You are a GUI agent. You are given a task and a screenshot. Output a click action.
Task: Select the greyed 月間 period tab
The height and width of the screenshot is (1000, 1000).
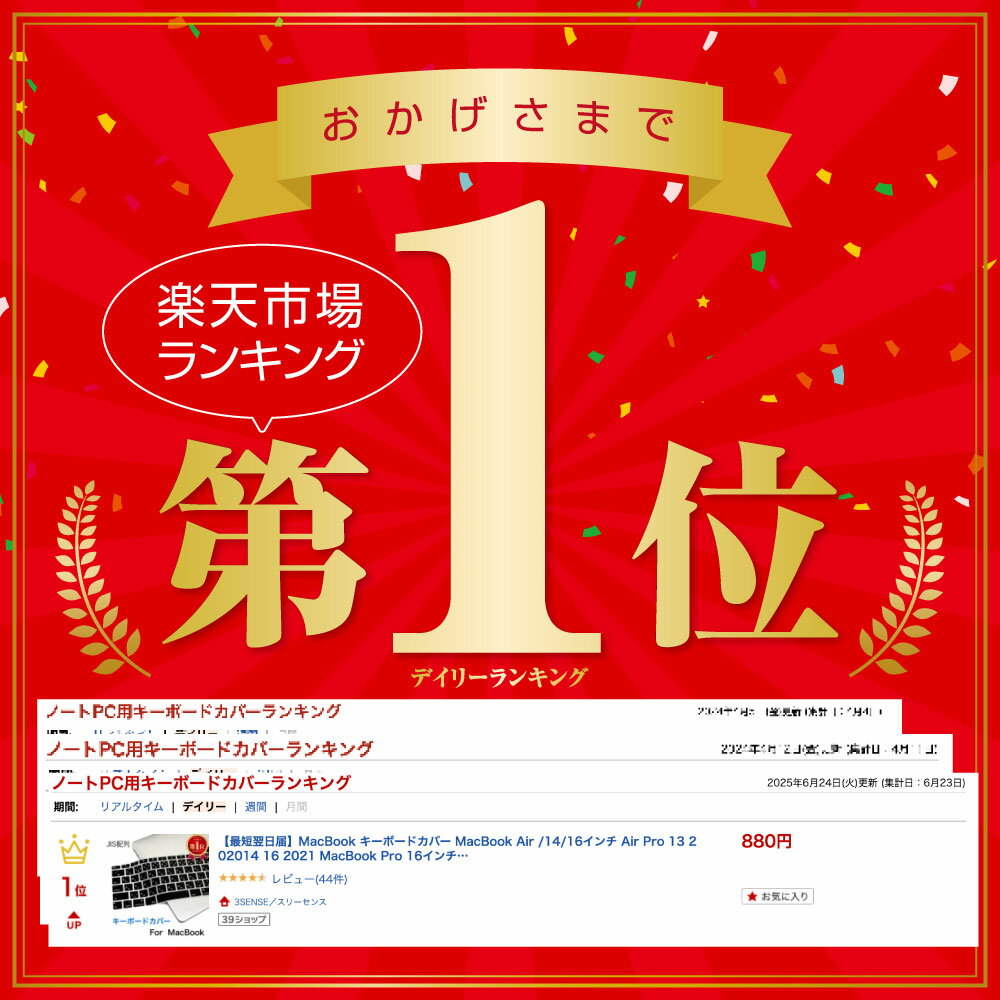296,807
